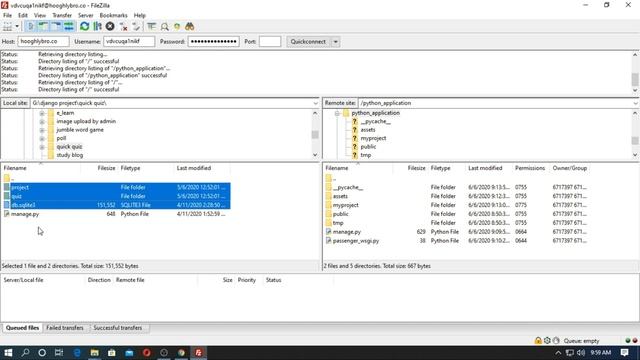Click the Port input field
This screenshot has width=640, height=360.
point(270,42)
